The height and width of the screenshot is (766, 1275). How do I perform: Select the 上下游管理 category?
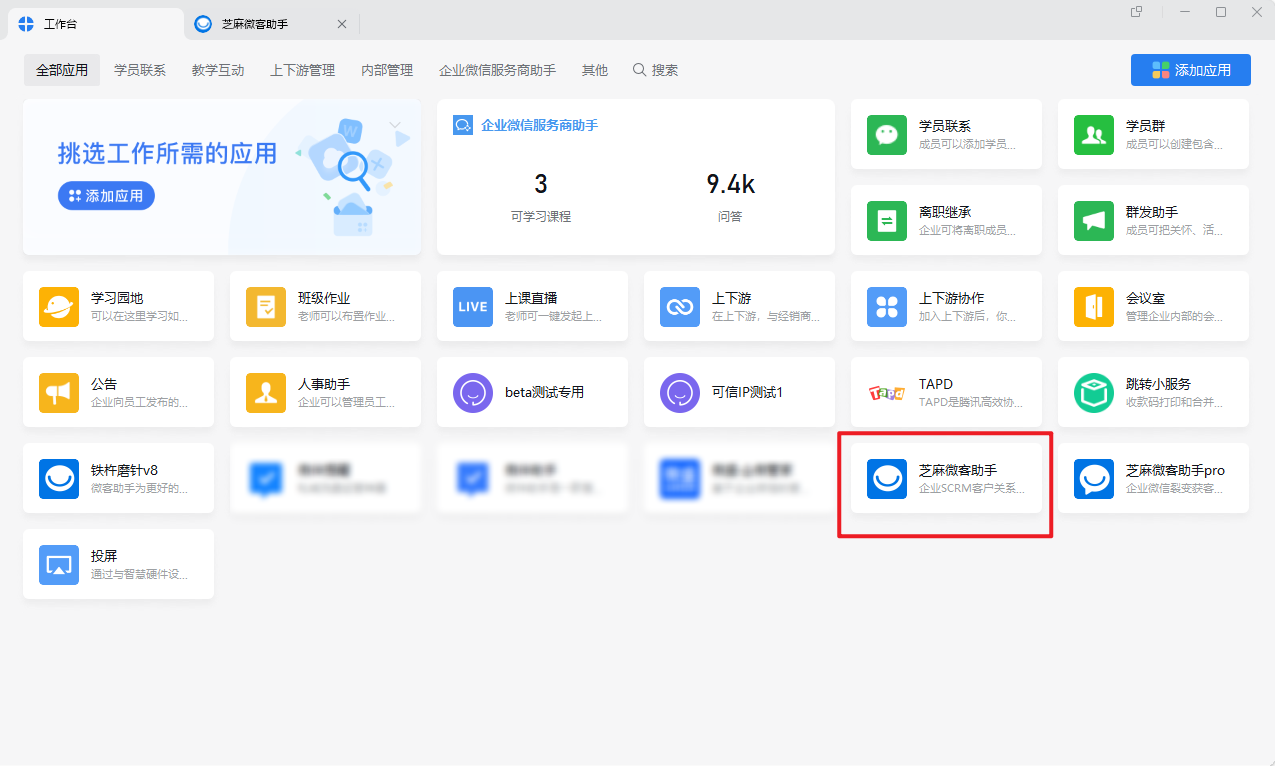pyautogui.click(x=302, y=70)
